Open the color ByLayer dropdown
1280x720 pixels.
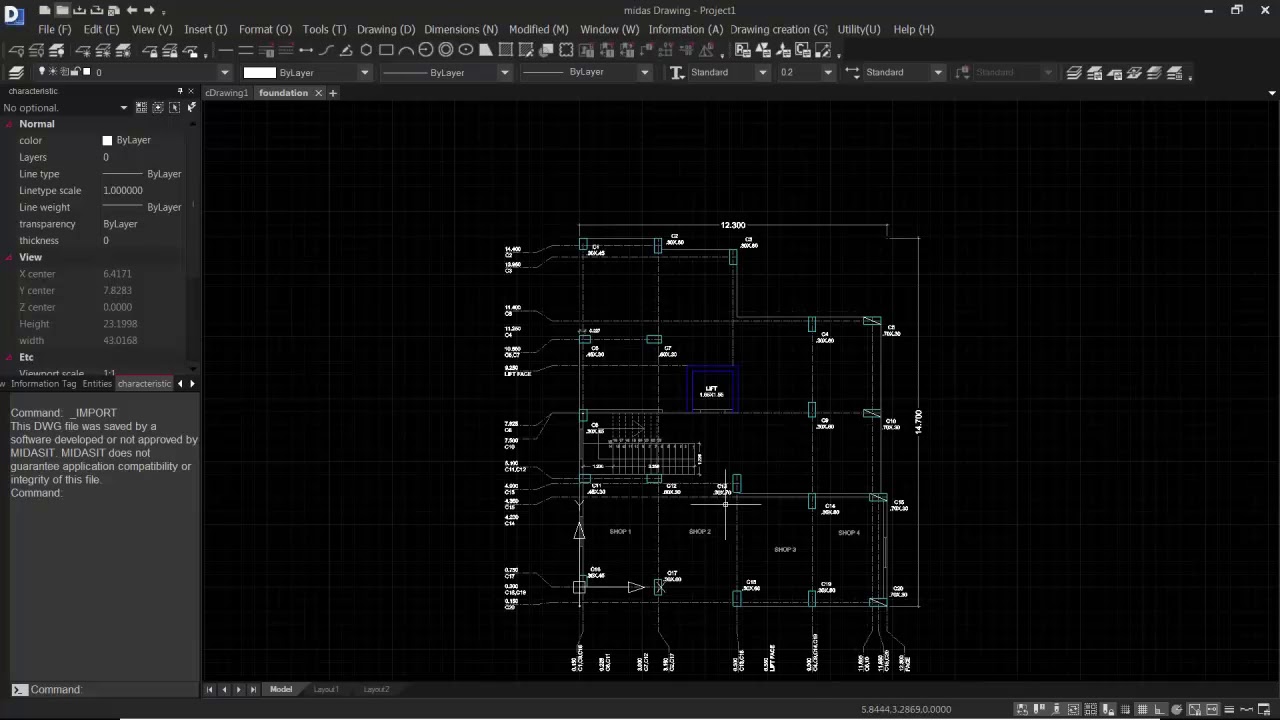pyautogui.click(x=364, y=72)
